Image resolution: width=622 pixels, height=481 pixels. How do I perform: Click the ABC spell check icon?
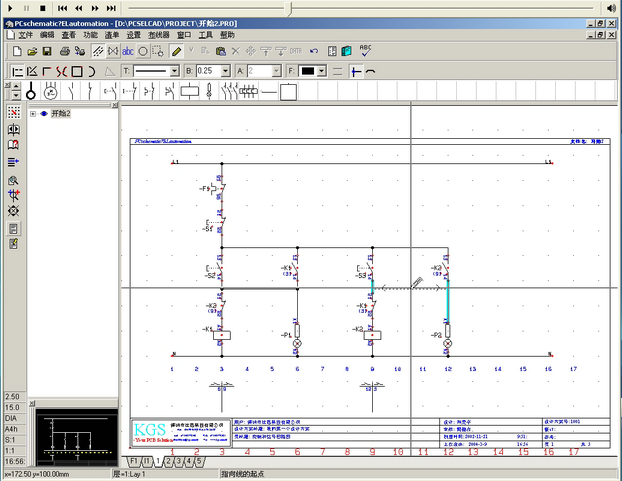click(366, 49)
